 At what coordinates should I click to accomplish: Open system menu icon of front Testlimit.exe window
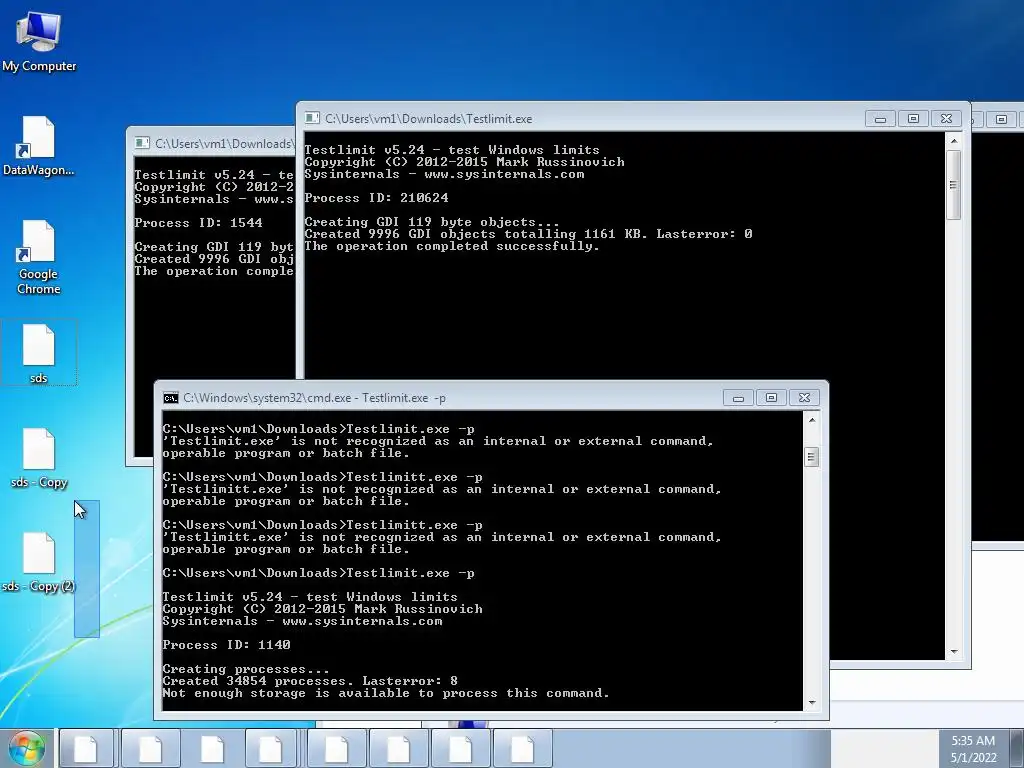tap(312, 118)
